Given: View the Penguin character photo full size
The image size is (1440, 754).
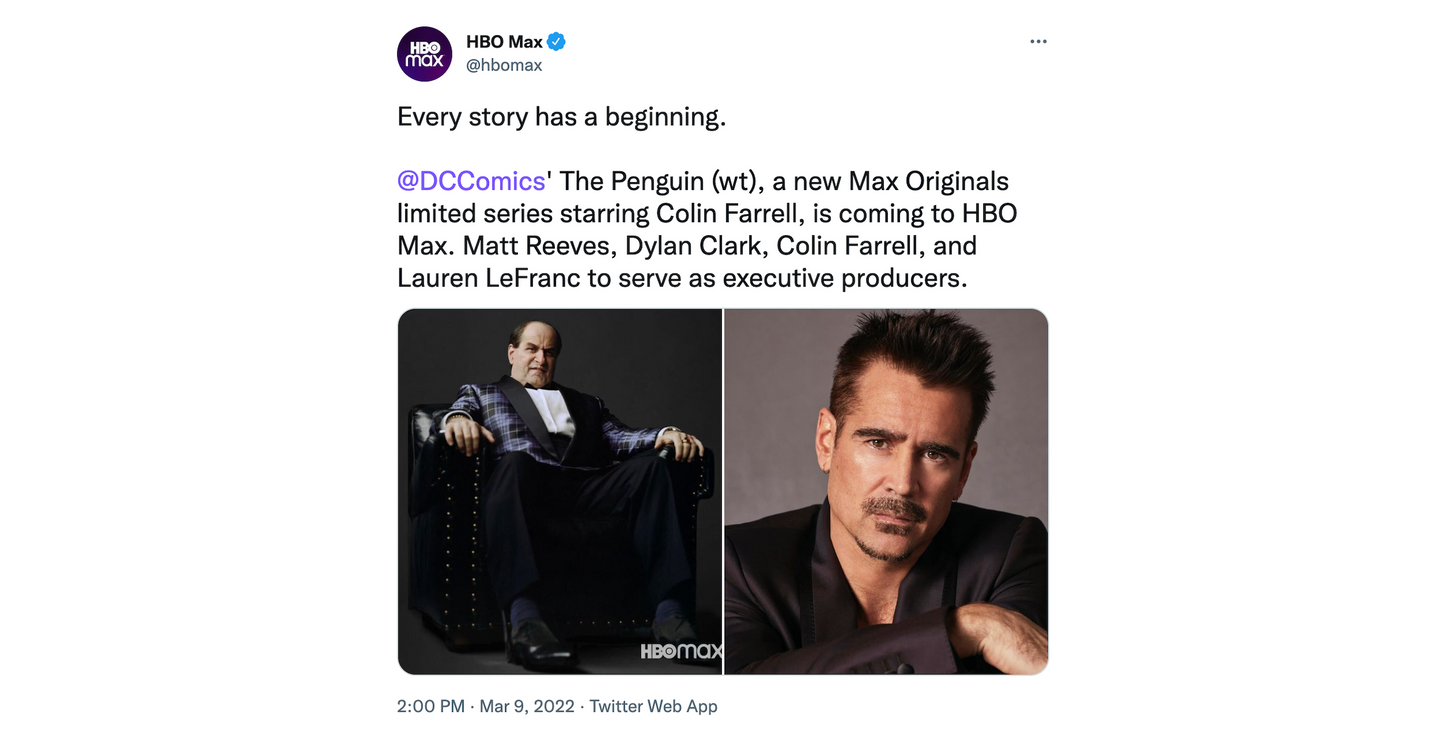Looking at the screenshot, I should pyautogui.click(x=559, y=490).
